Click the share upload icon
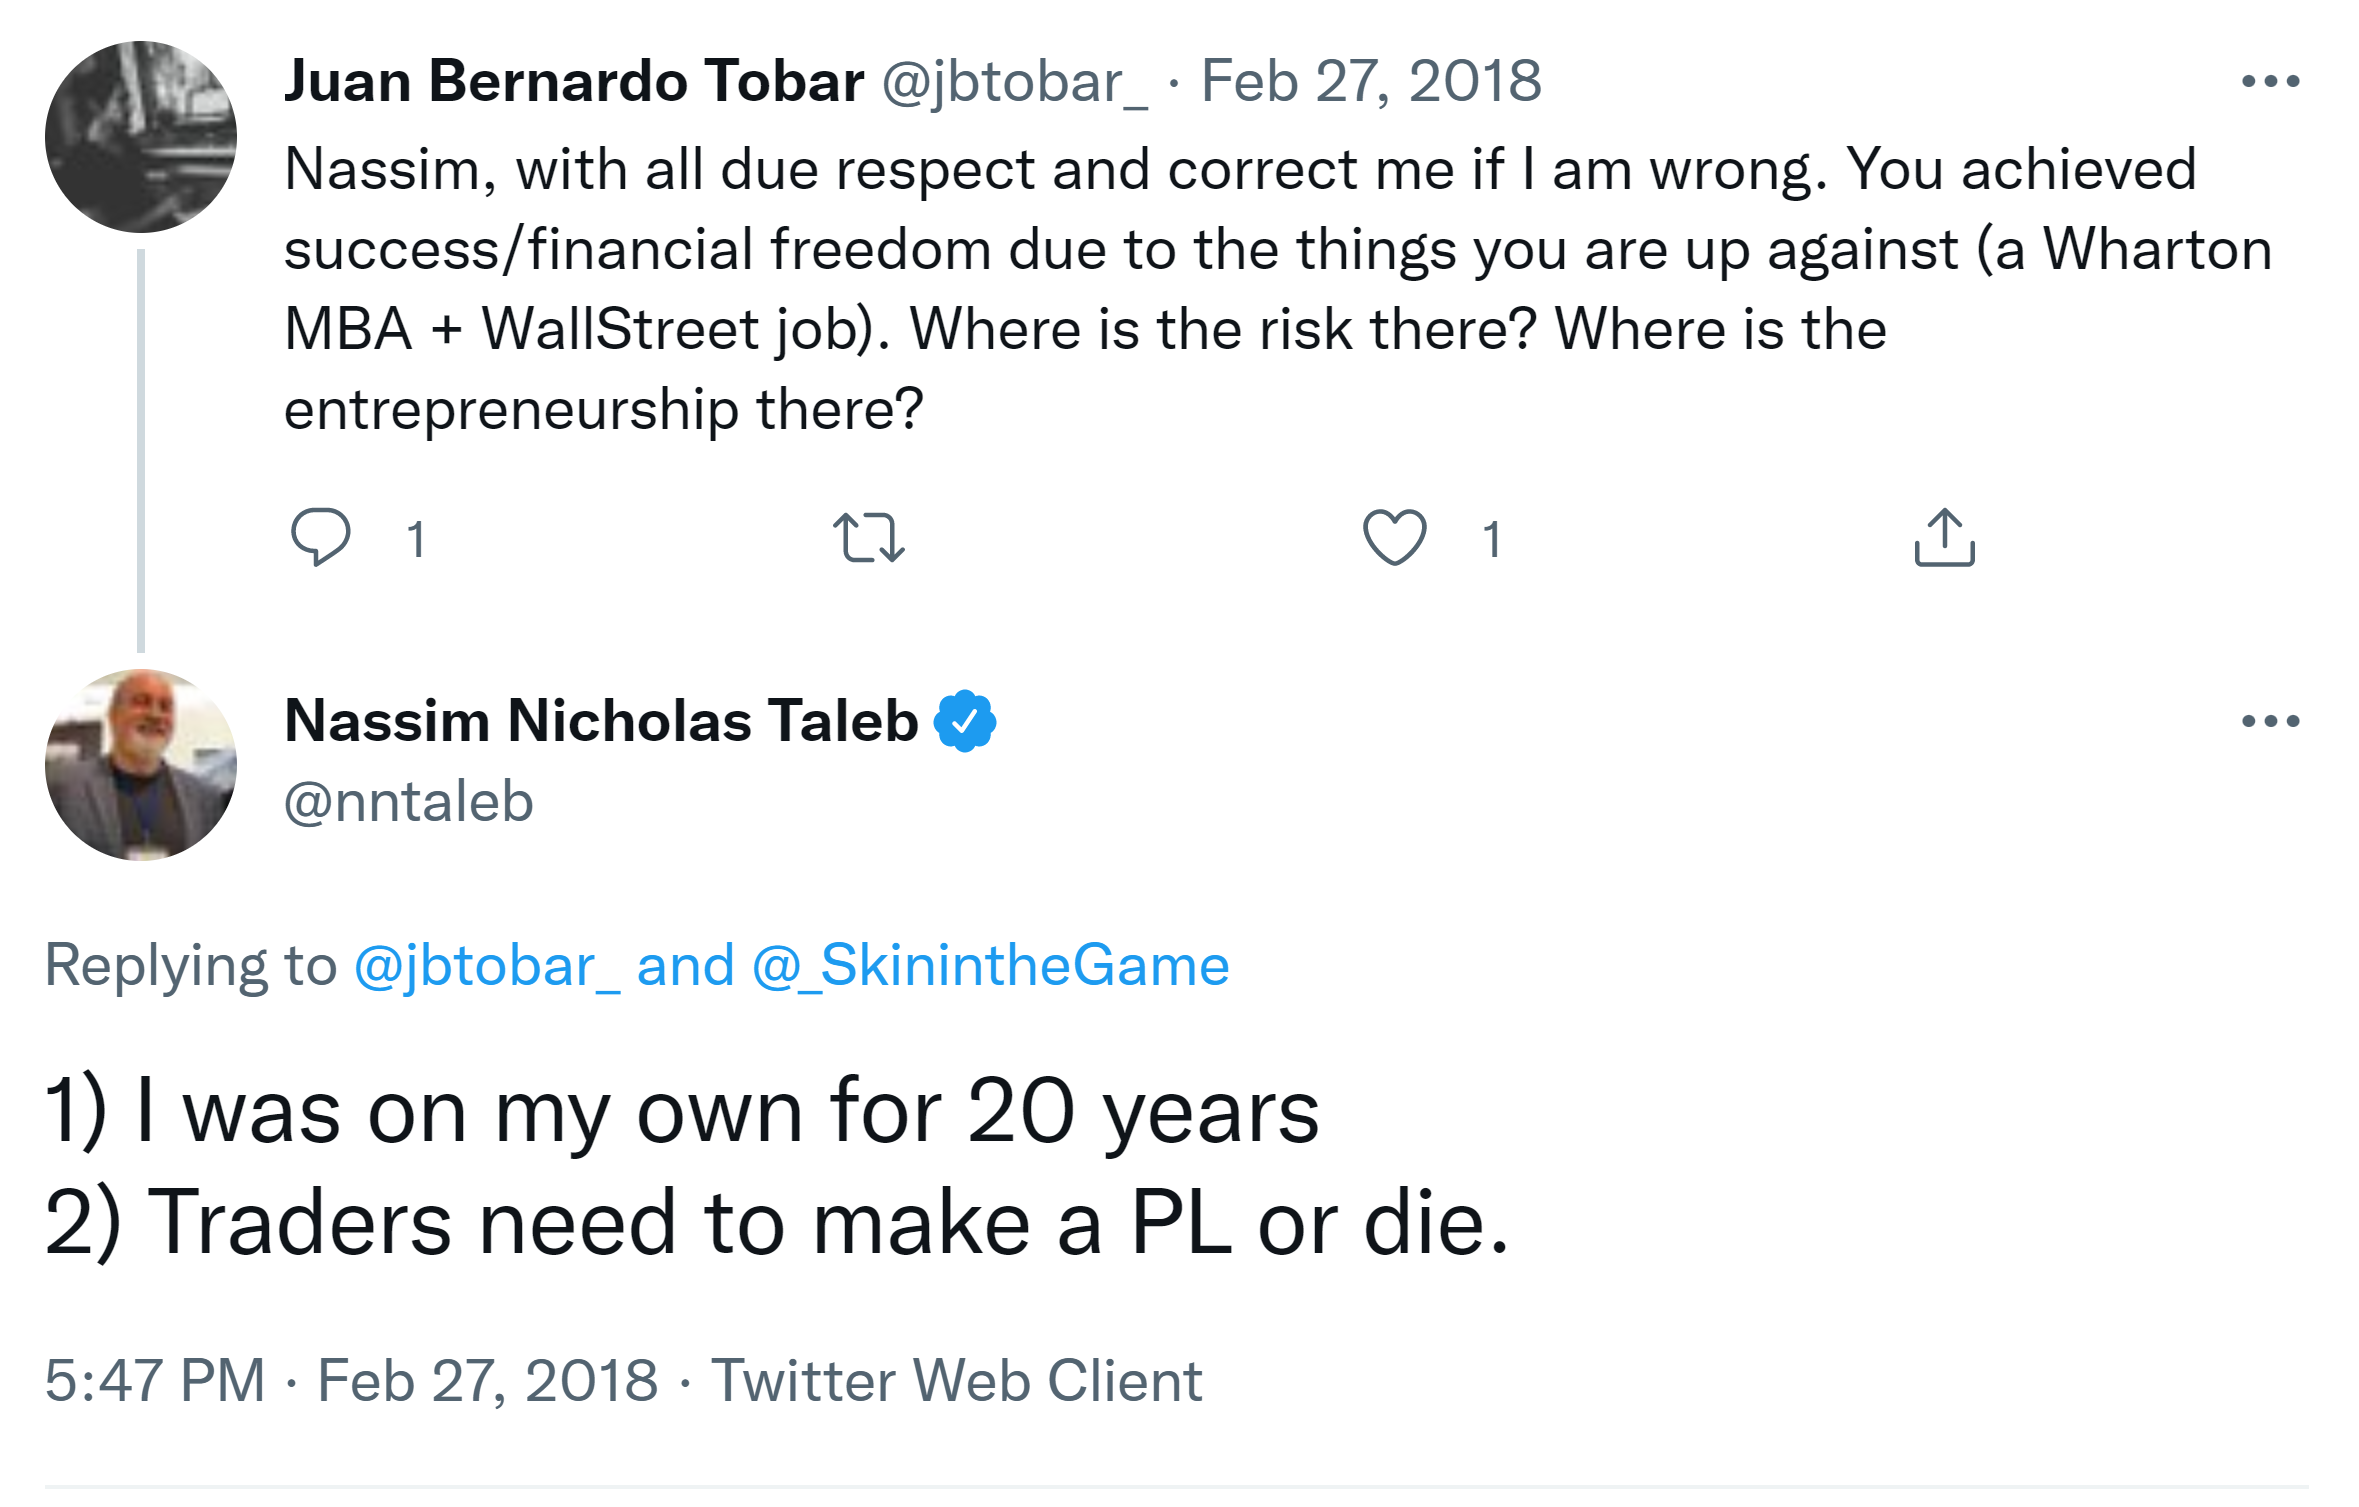The image size is (2359, 1507). click(1944, 537)
